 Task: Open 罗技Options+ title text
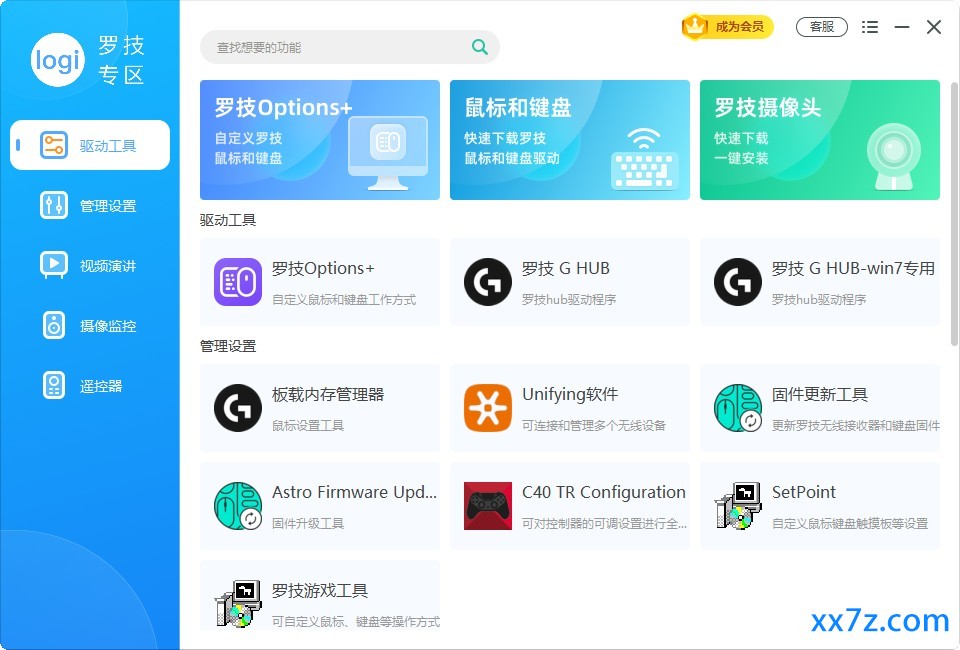click(x=323, y=268)
